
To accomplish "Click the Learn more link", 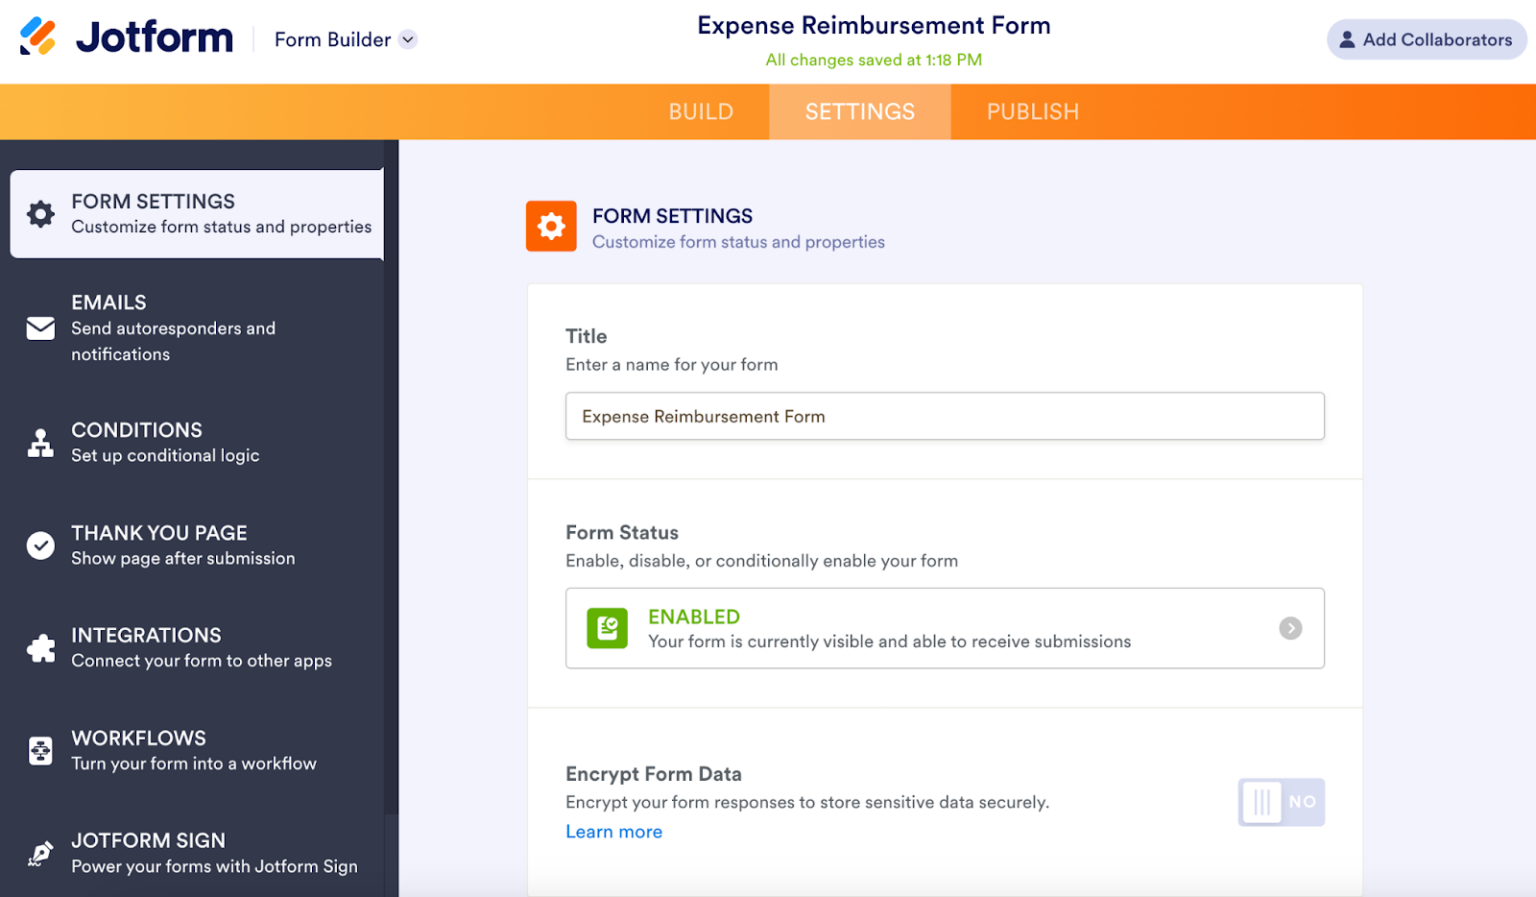I will tap(614, 831).
